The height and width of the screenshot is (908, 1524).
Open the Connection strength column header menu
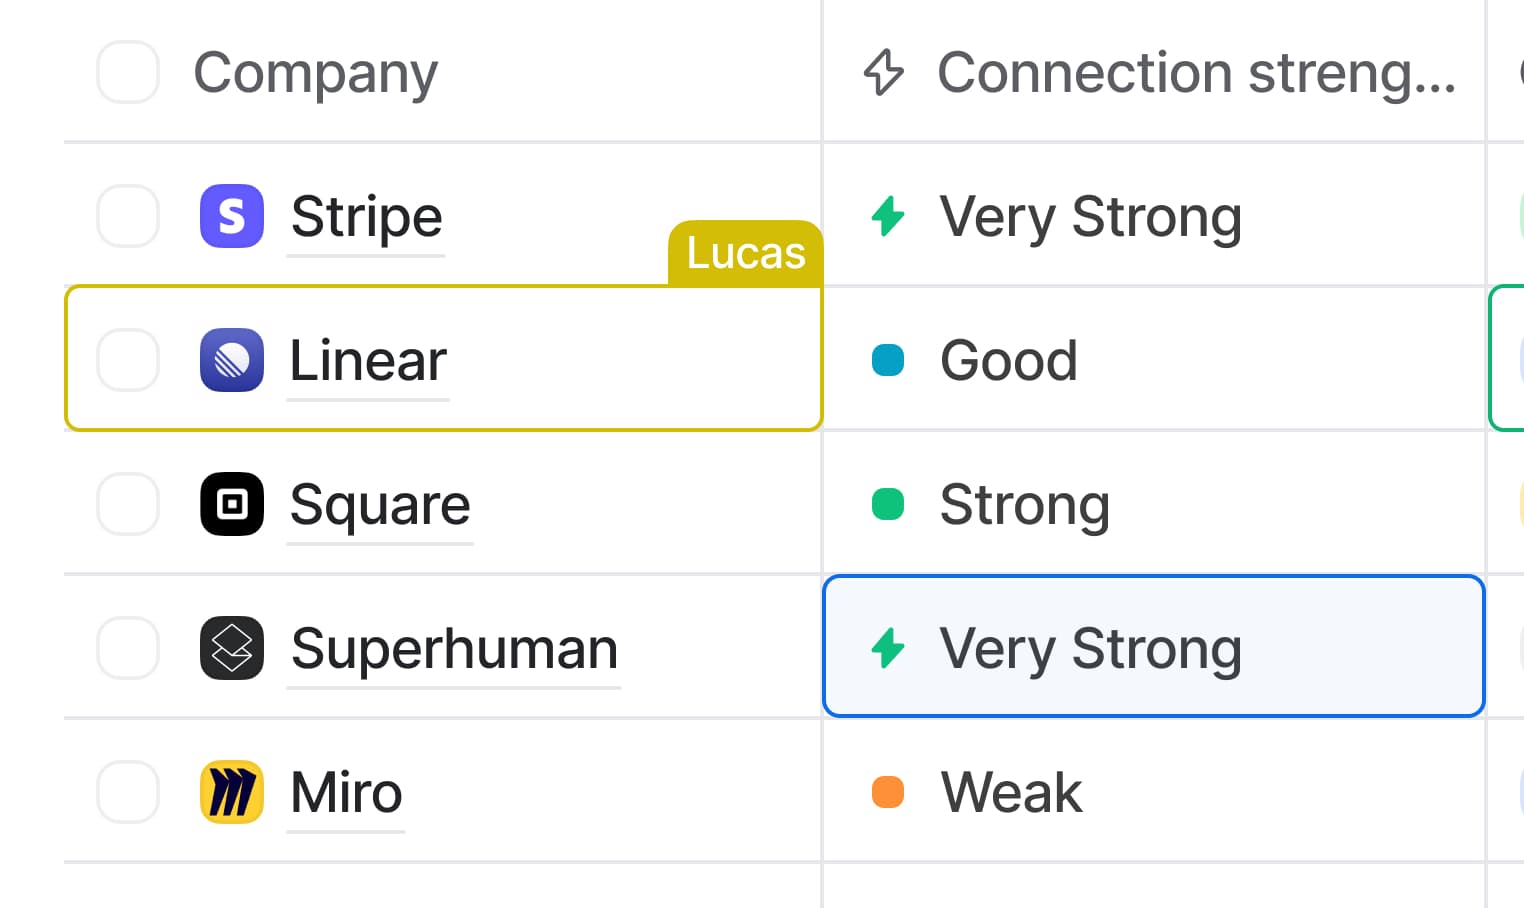1196,72
